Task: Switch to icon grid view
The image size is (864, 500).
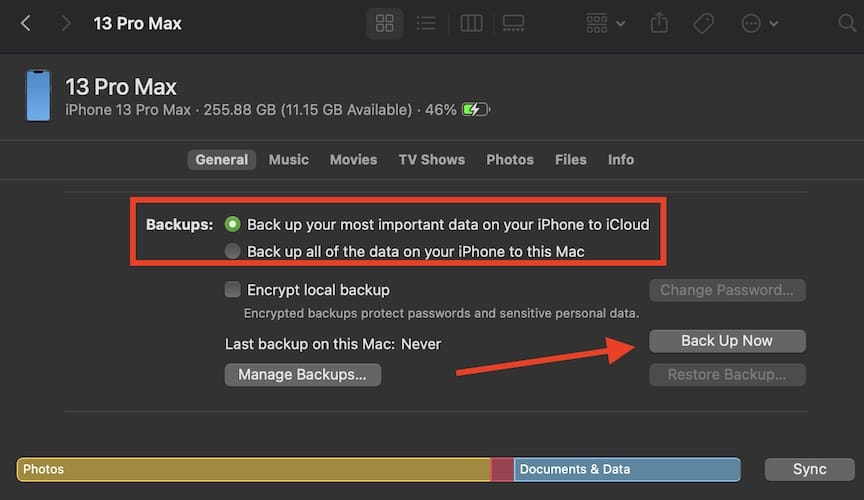Action: [x=384, y=23]
